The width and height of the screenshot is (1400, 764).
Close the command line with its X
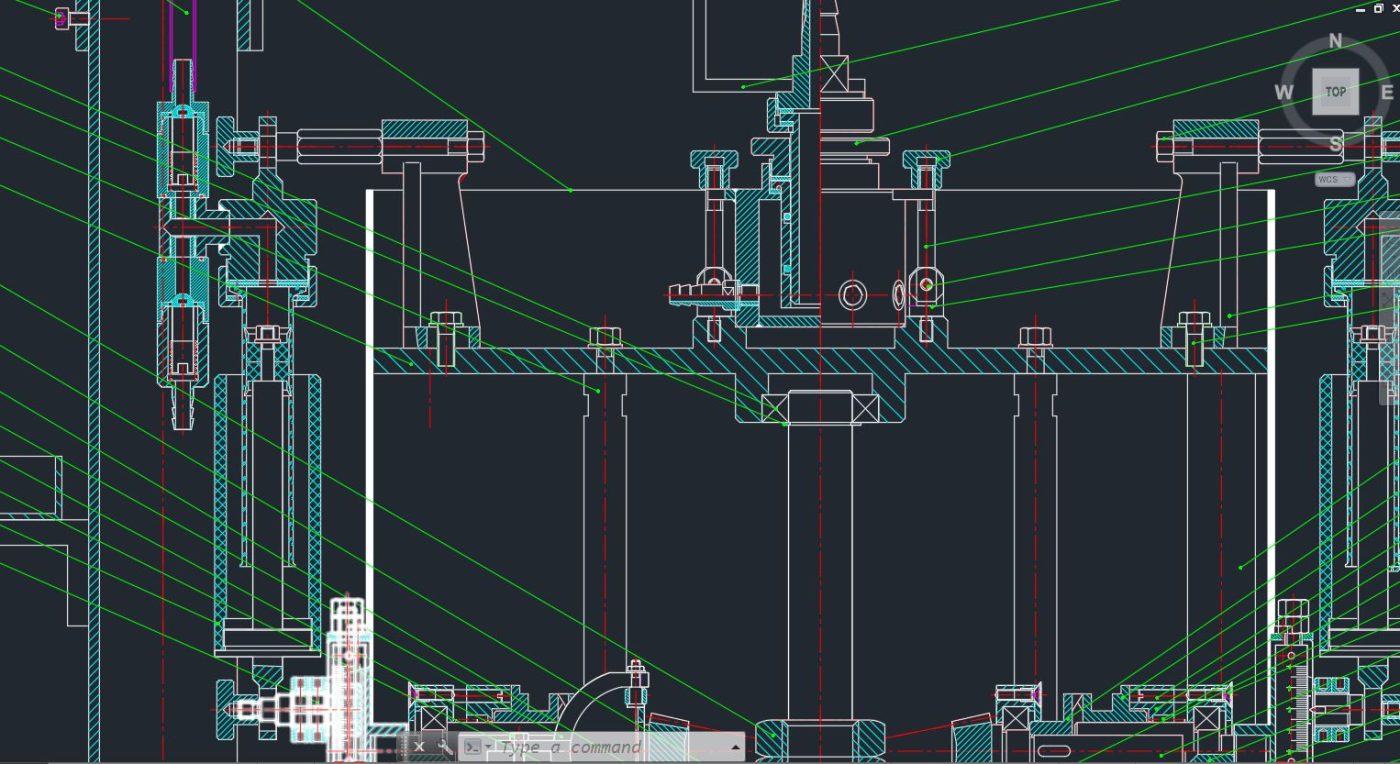click(x=420, y=746)
